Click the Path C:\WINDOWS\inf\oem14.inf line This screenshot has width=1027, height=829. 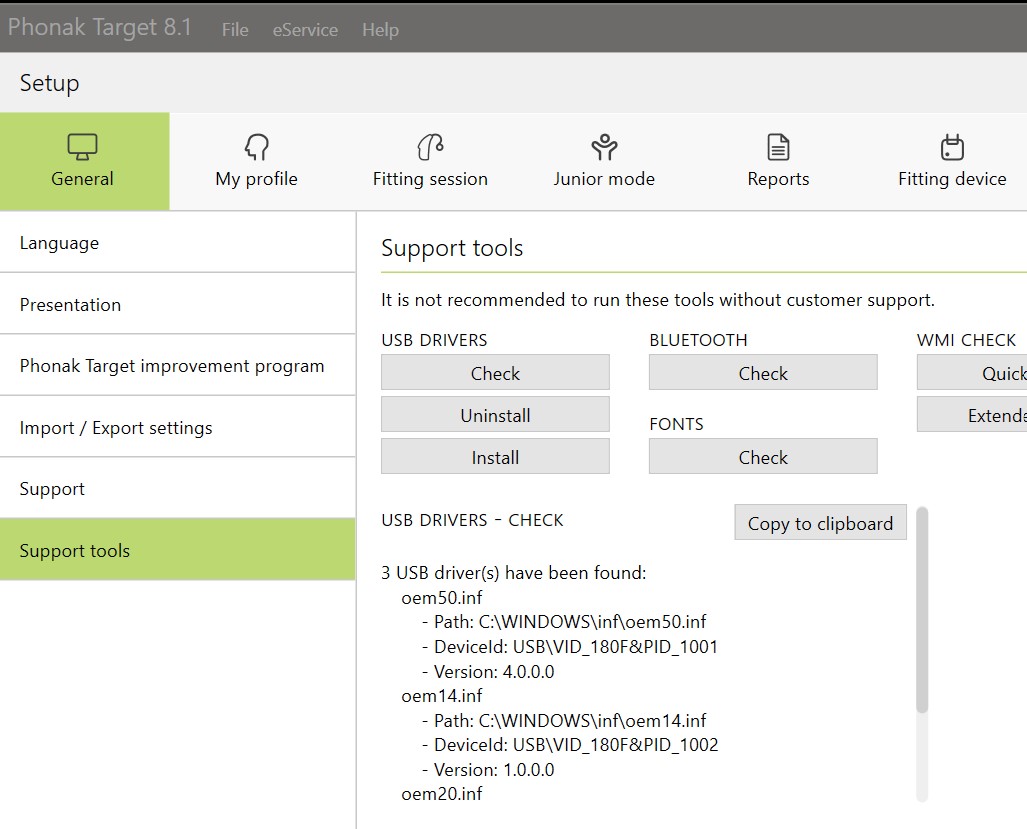click(x=564, y=720)
